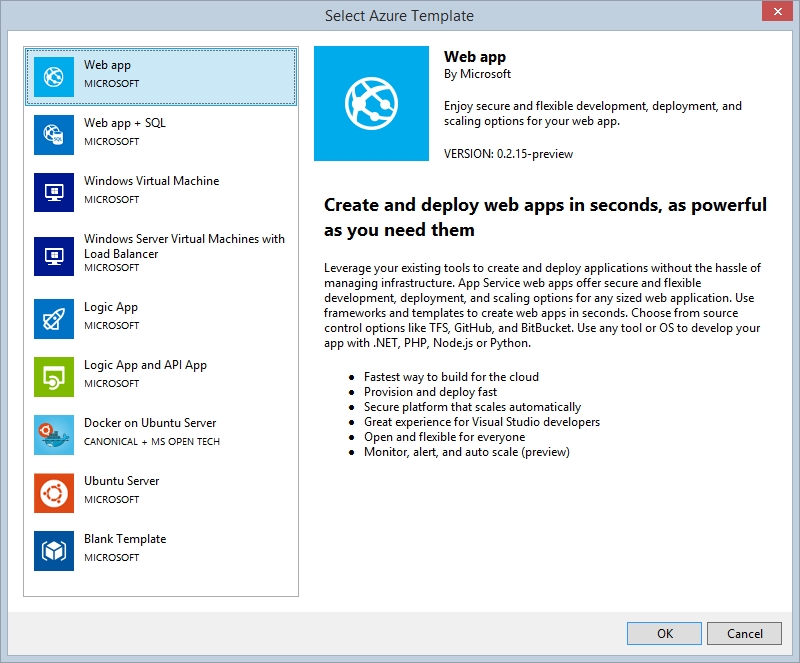Click Monitor, alert, and auto scale bullet
Viewport: 800px width, 663px height.
pyautogui.click(x=466, y=452)
